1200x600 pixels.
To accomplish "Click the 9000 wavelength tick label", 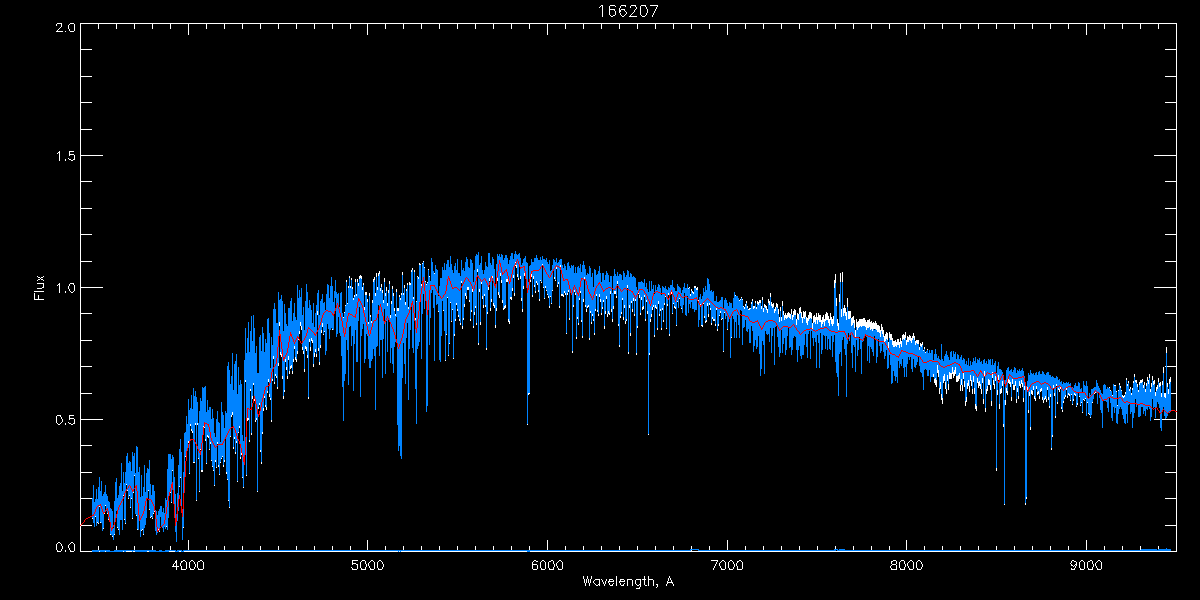I will 1087,564.
